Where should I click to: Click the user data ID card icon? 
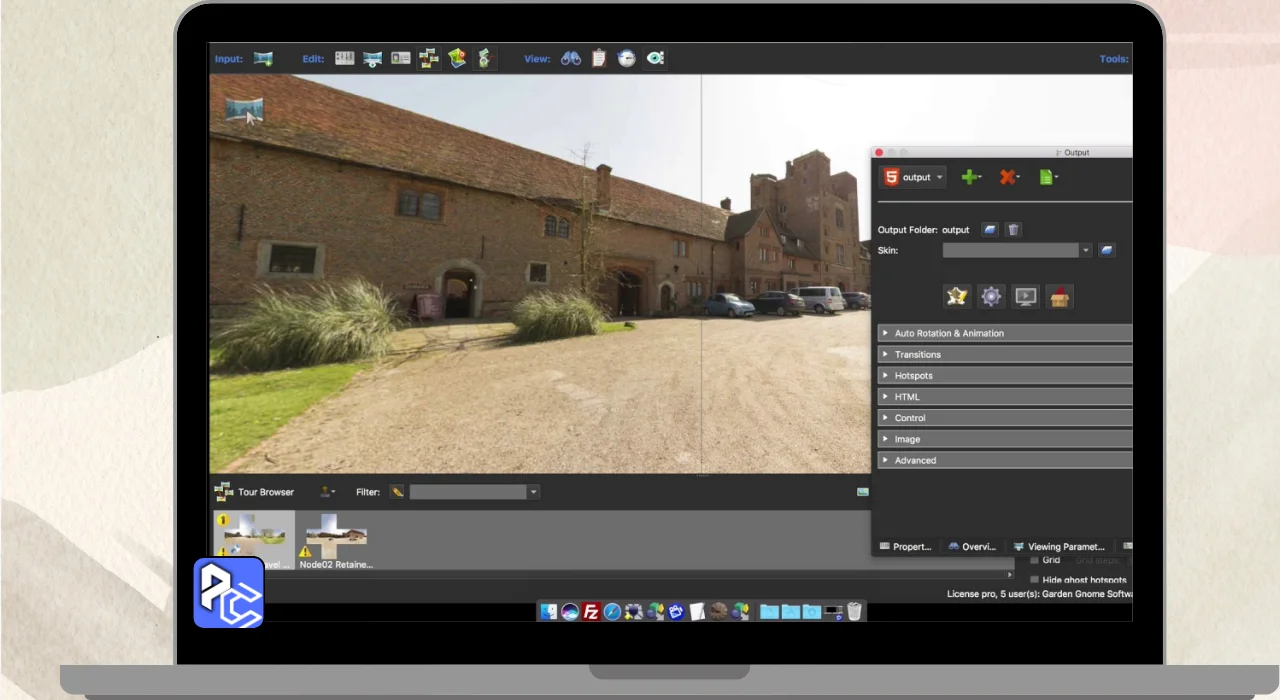(401, 59)
